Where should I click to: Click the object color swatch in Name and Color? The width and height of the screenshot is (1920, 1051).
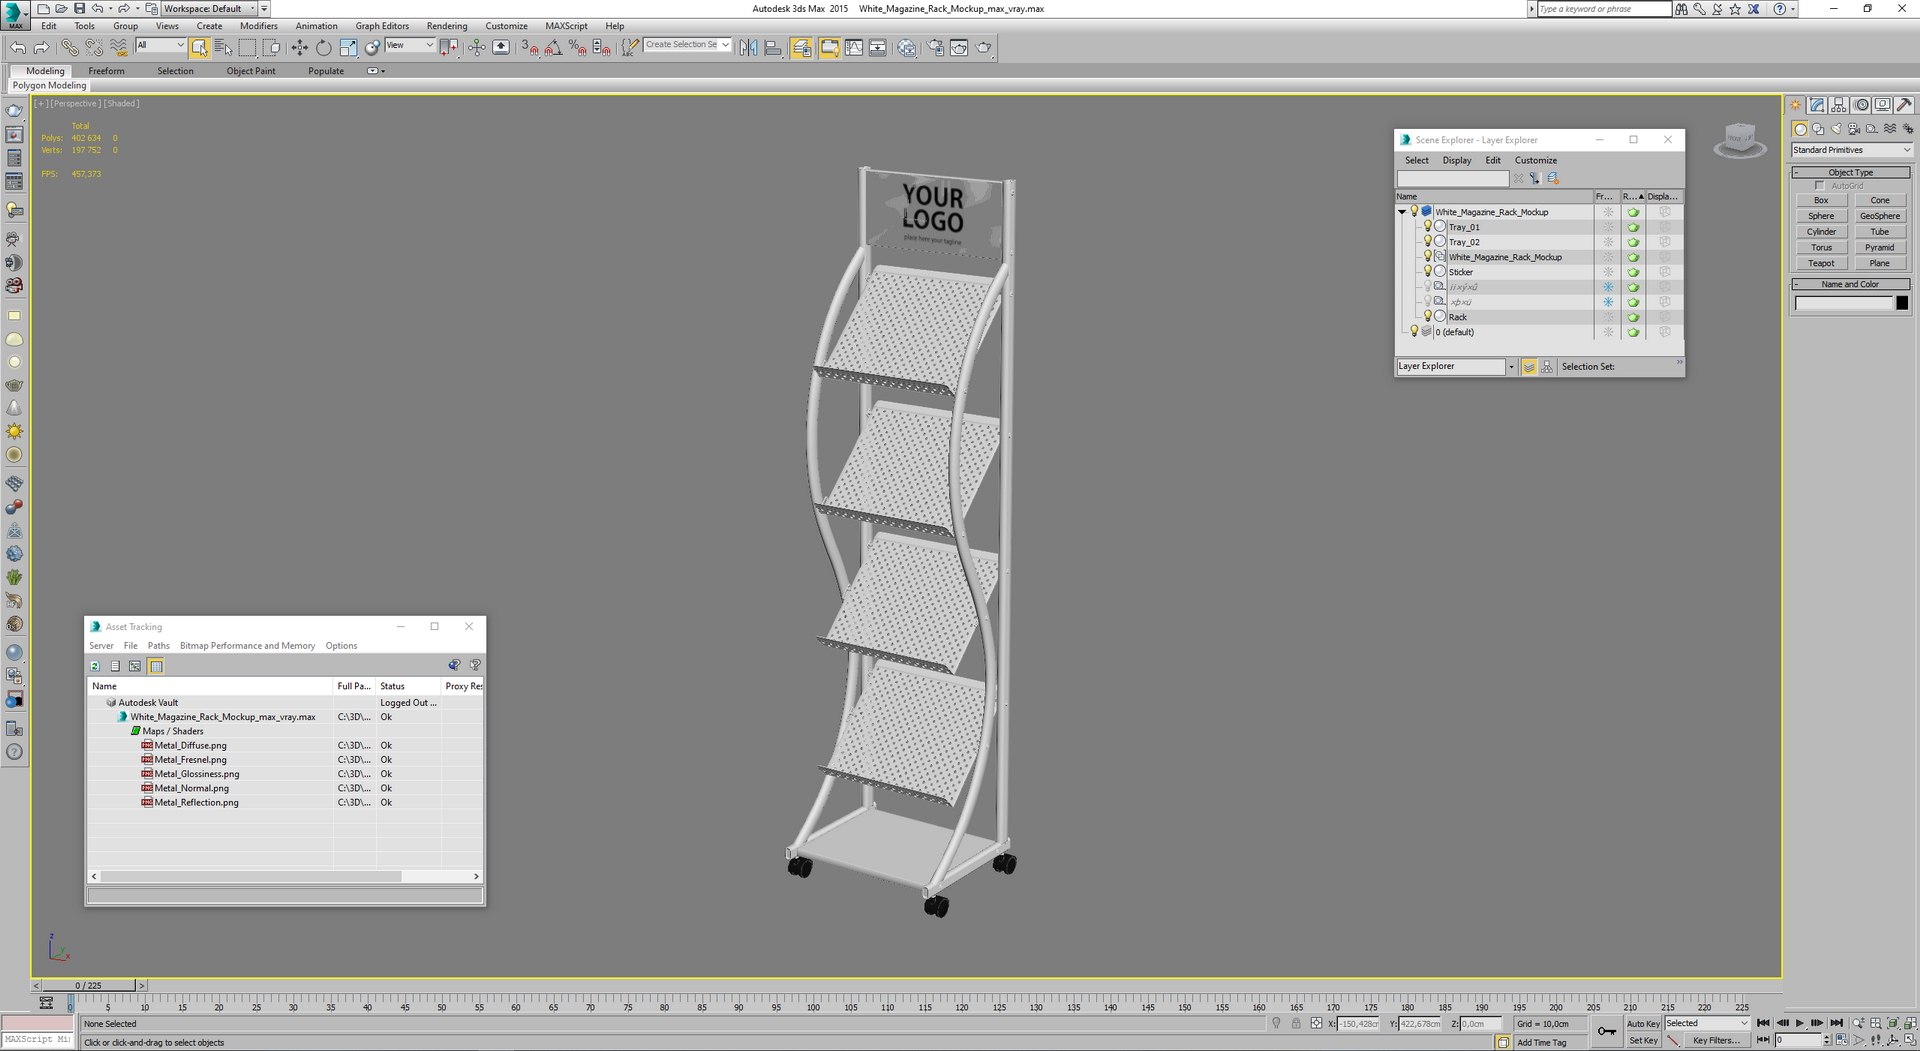click(1902, 303)
